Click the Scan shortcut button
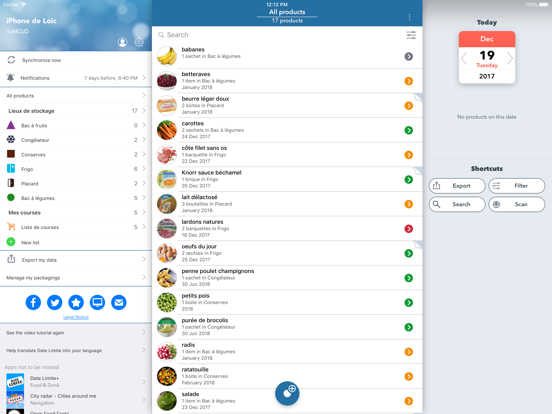The height and width of the screenshot is (414, 552). pyautogui.click(x=517, y=204)
